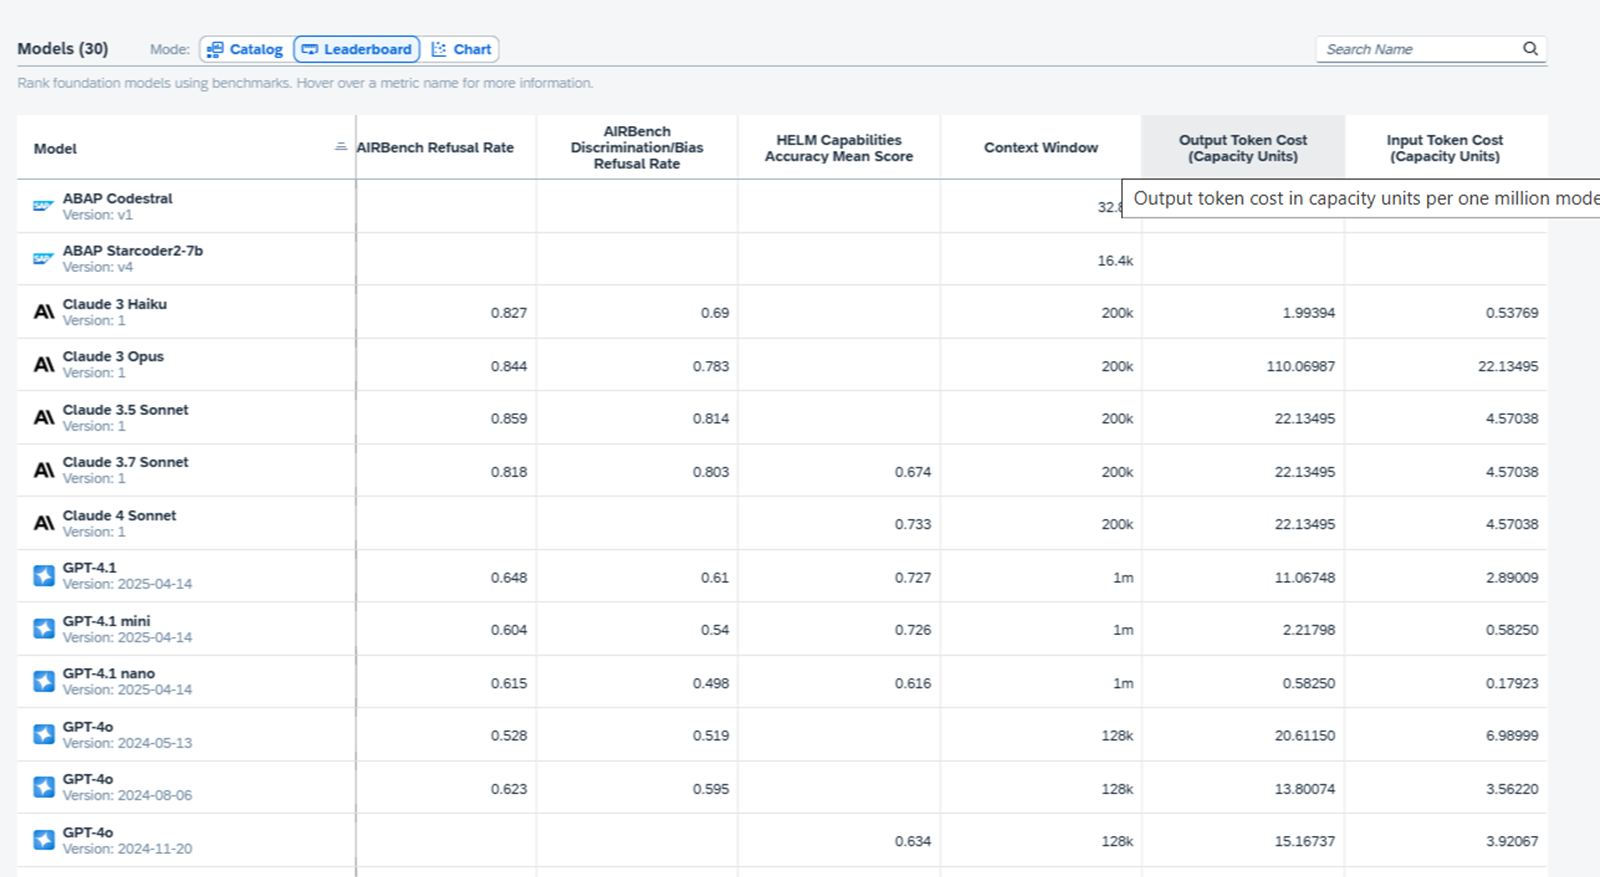
Task: Switch to Catalog mode
Action: point(246,49)
